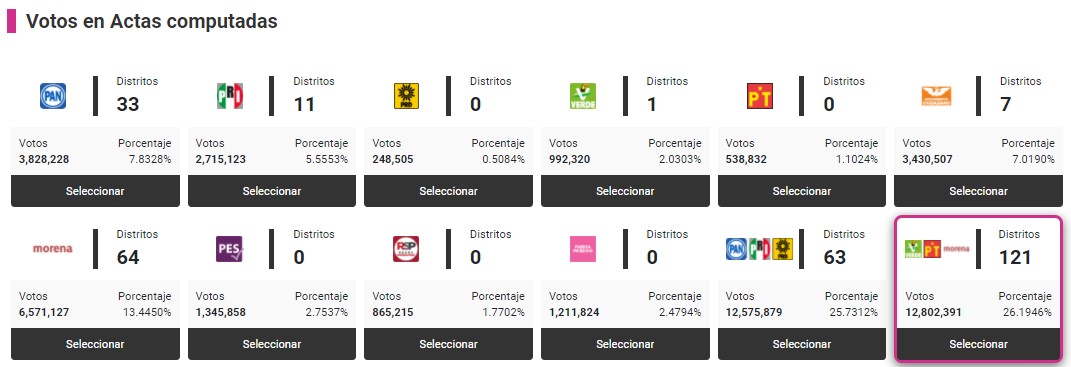Click the PES purple logo icon
1071x367 pixels.
click(230, 249)
